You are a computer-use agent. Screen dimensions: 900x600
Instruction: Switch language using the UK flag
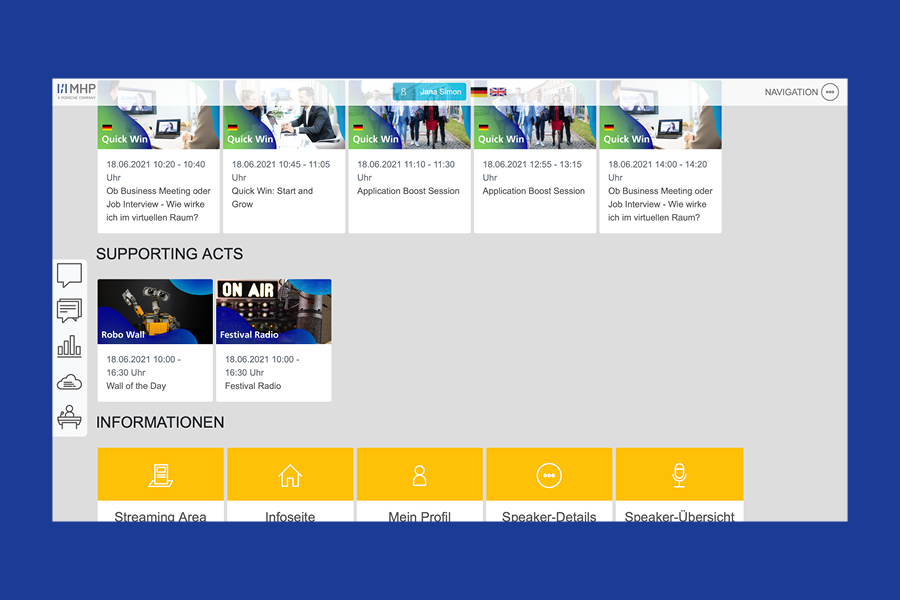point(498,92)
